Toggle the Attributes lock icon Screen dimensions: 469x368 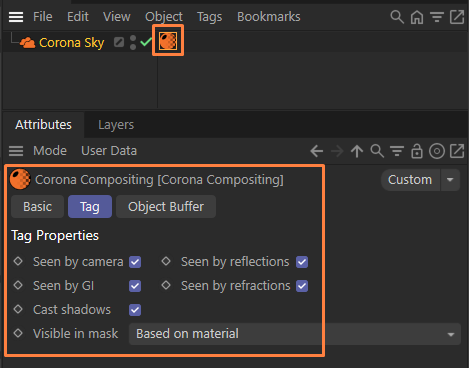click(417, 151)
